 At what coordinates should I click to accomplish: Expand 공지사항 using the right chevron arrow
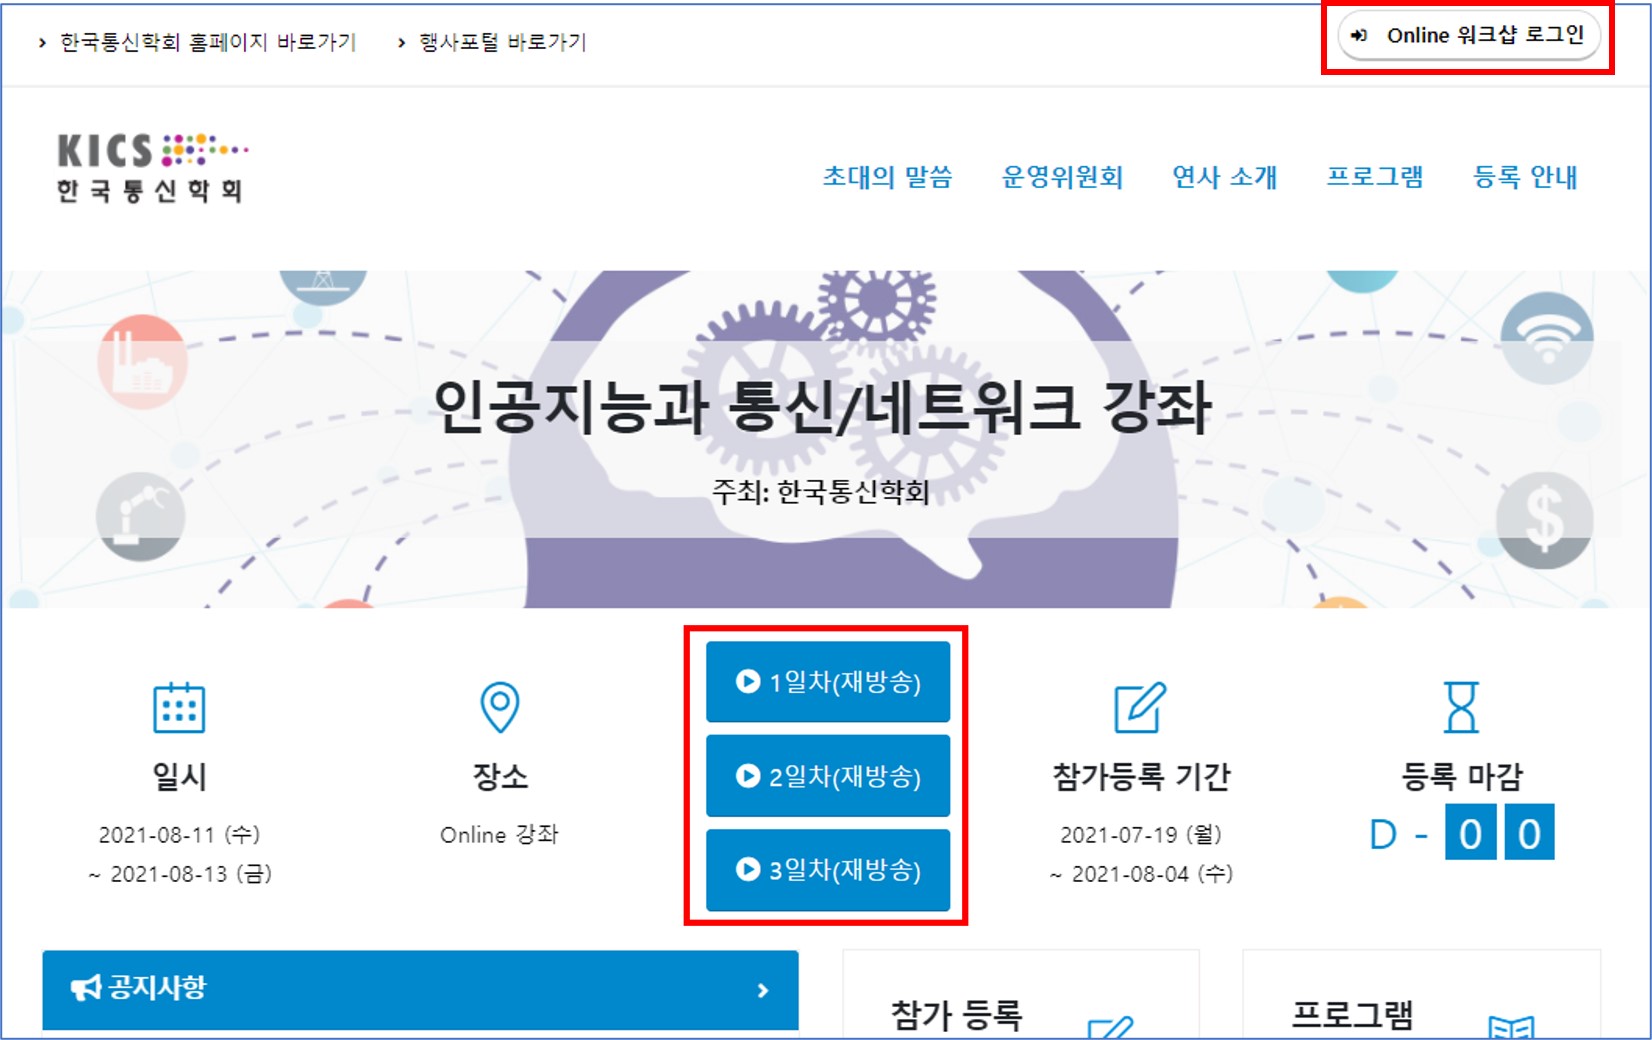pos(763,990)
